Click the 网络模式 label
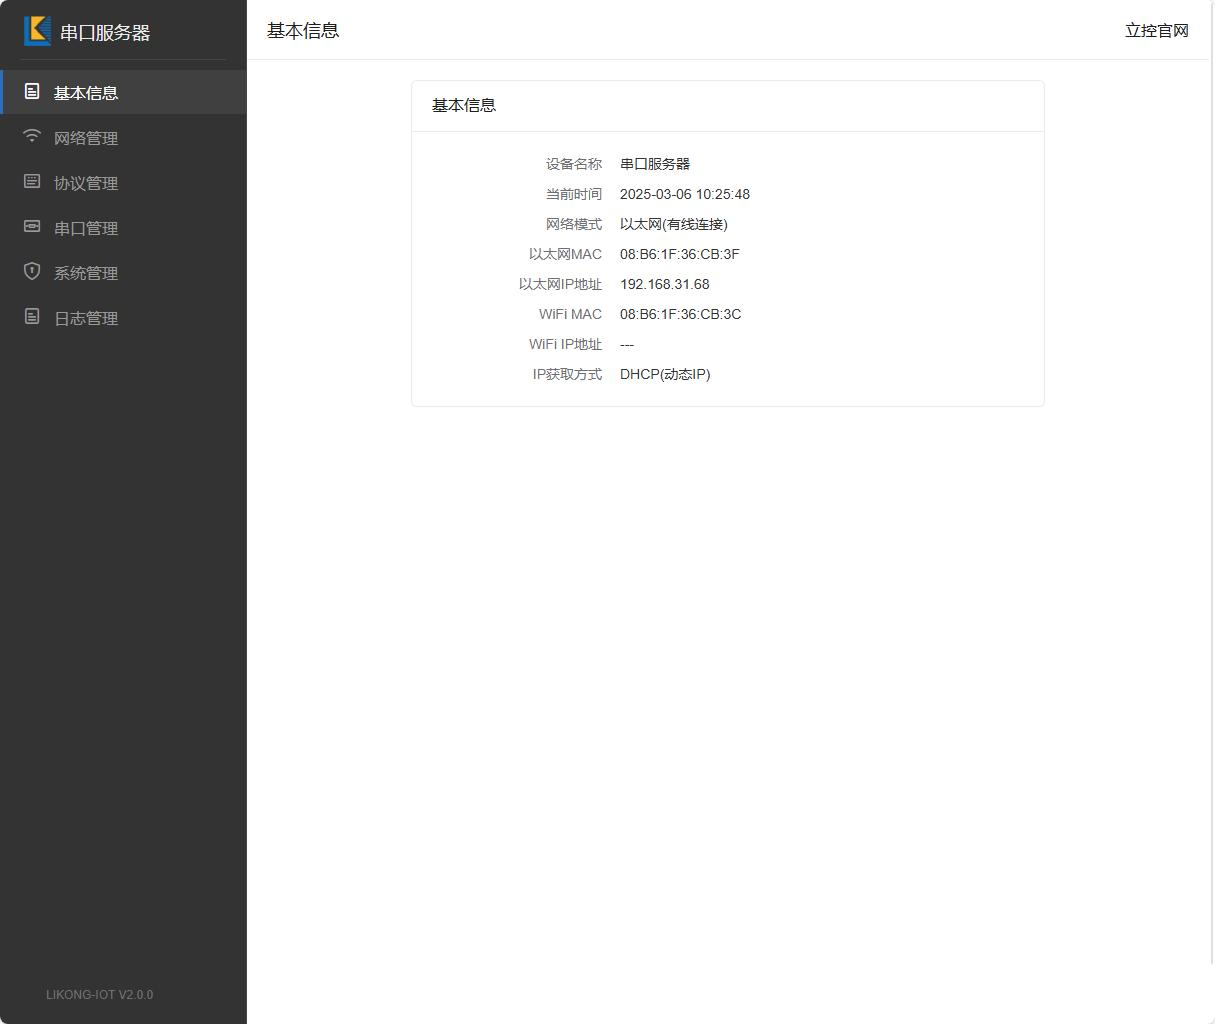 pos(574,224)
